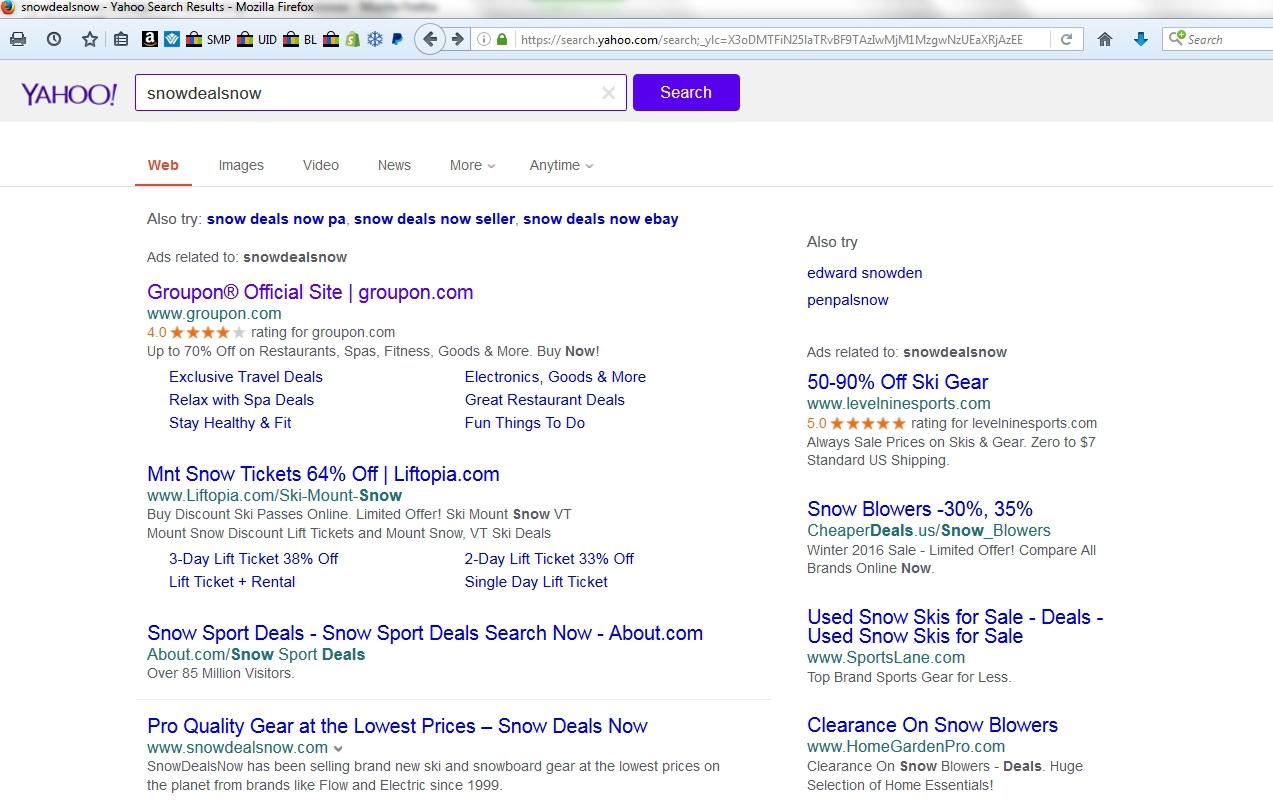This screenshot has width=1273, height=801.
Task: Switch to the News tab
Action: (394, 165)
